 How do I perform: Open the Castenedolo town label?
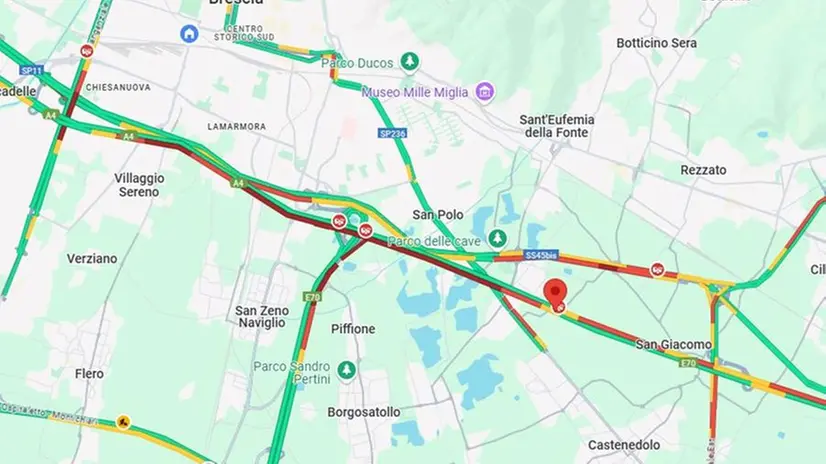point(624,445)
